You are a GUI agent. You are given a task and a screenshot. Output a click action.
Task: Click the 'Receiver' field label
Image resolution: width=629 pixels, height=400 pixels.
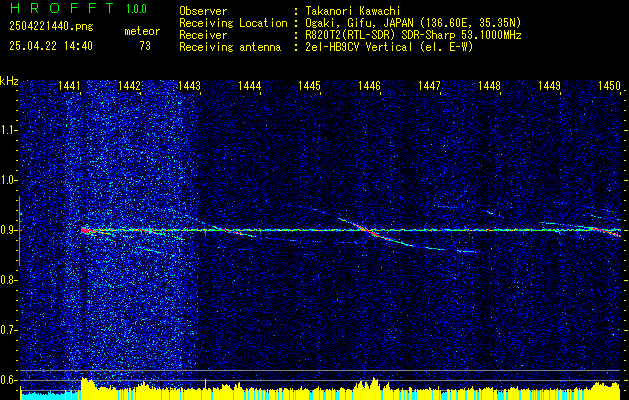click(x=203, y=35)
